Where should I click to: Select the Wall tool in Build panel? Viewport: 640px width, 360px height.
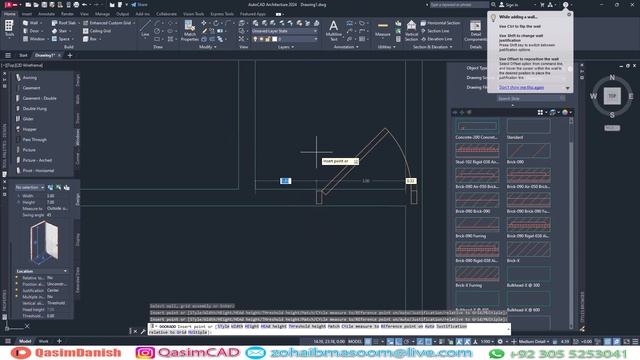(31, 23)
